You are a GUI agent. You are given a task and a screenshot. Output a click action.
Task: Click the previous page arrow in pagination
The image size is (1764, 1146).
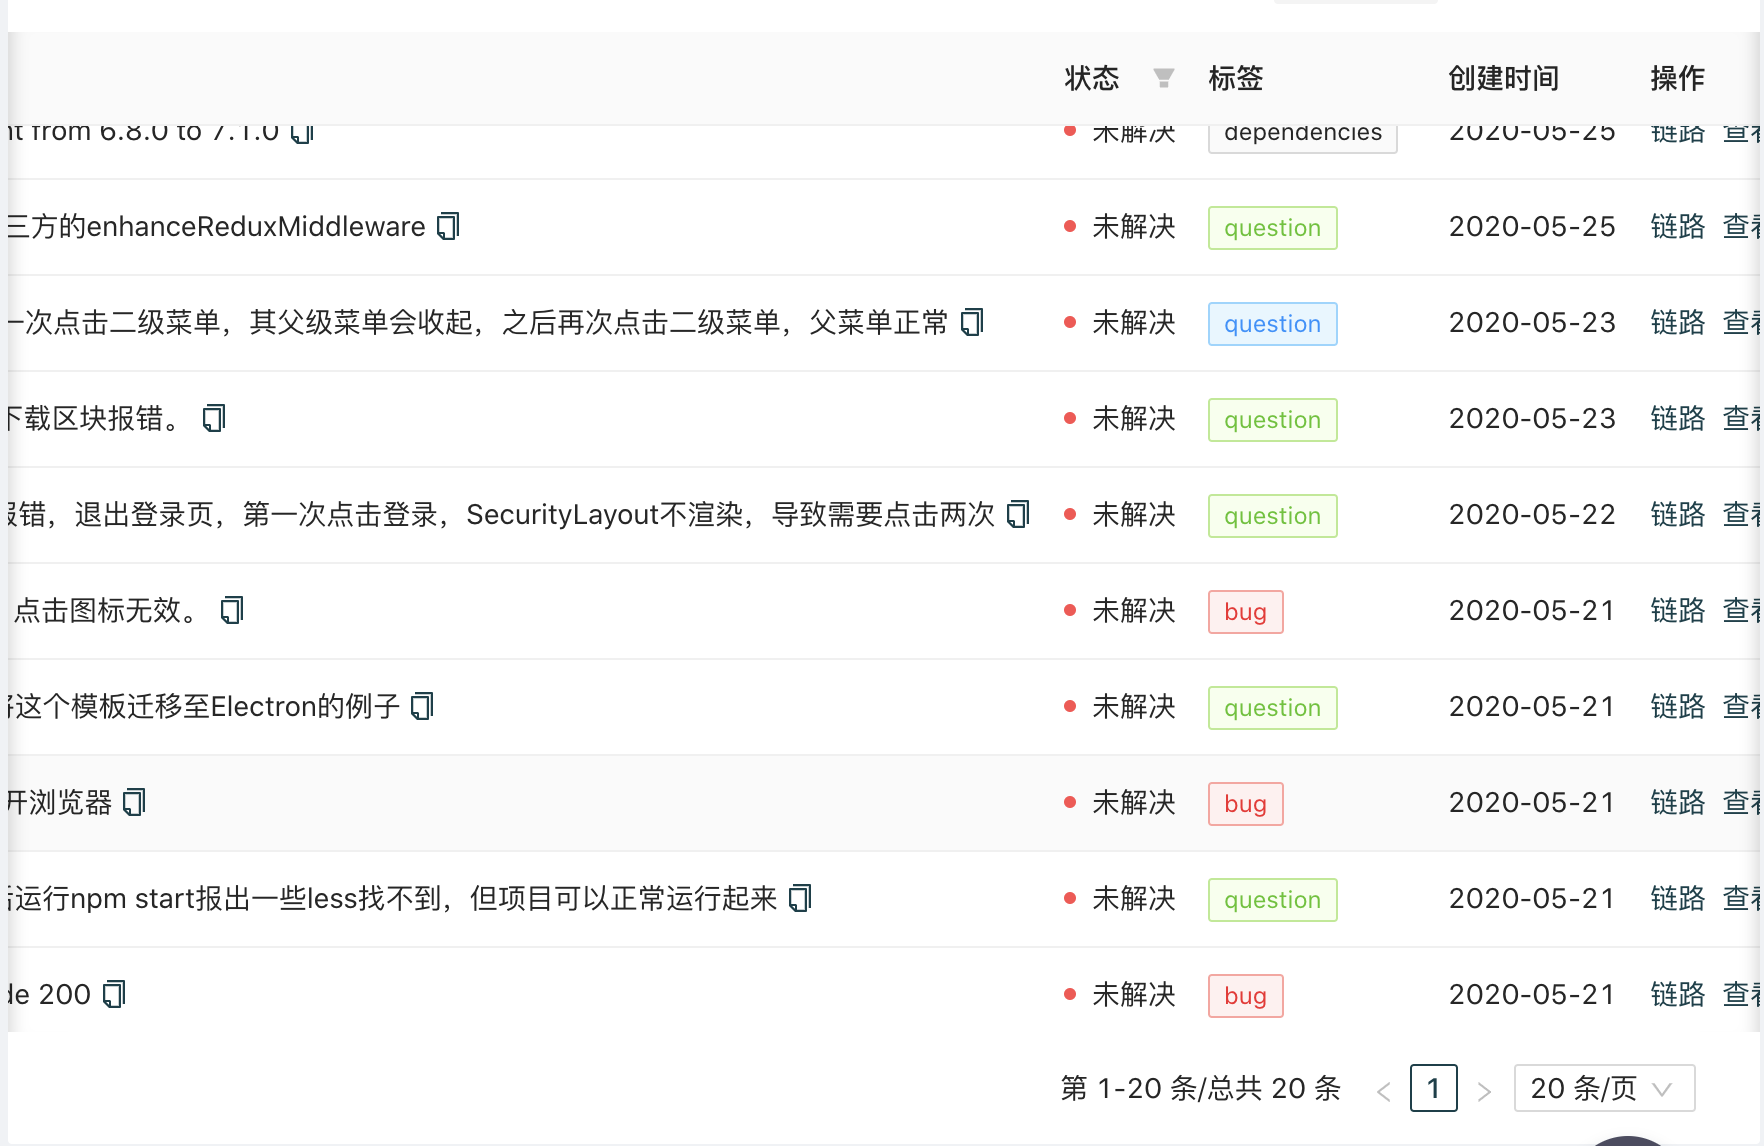tap(1383, 1090)
